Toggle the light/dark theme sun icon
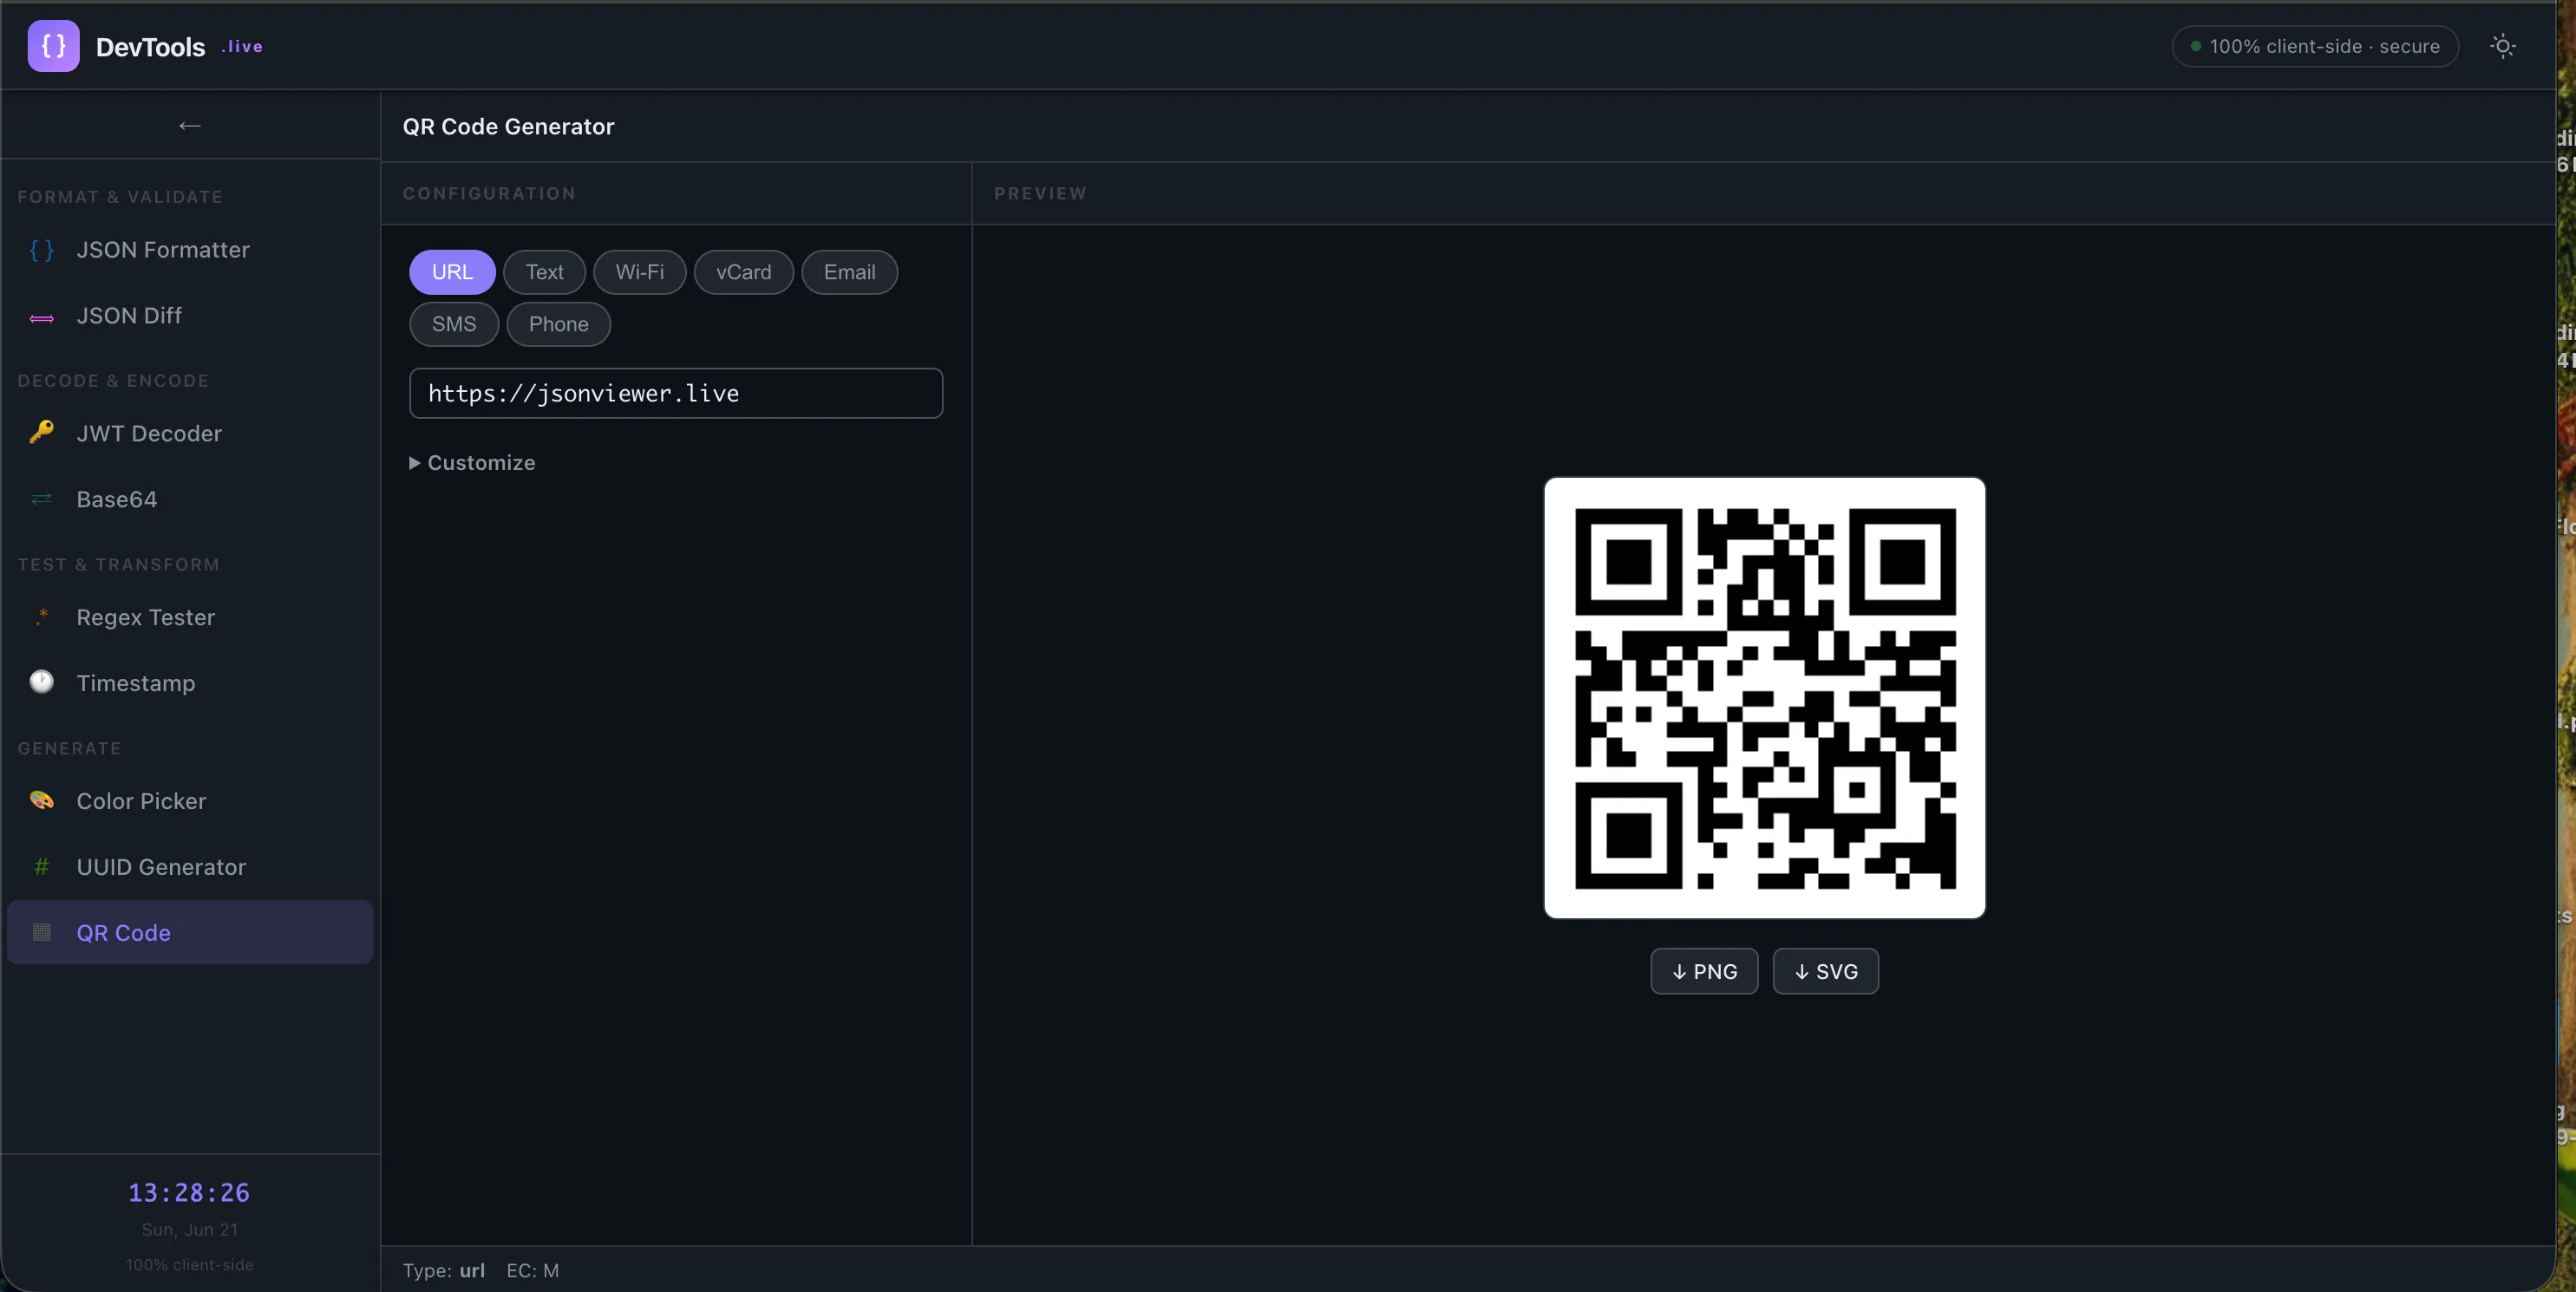This screenshot has width=2576, height=1292. pyautogui.click(x=2502, y=46)
